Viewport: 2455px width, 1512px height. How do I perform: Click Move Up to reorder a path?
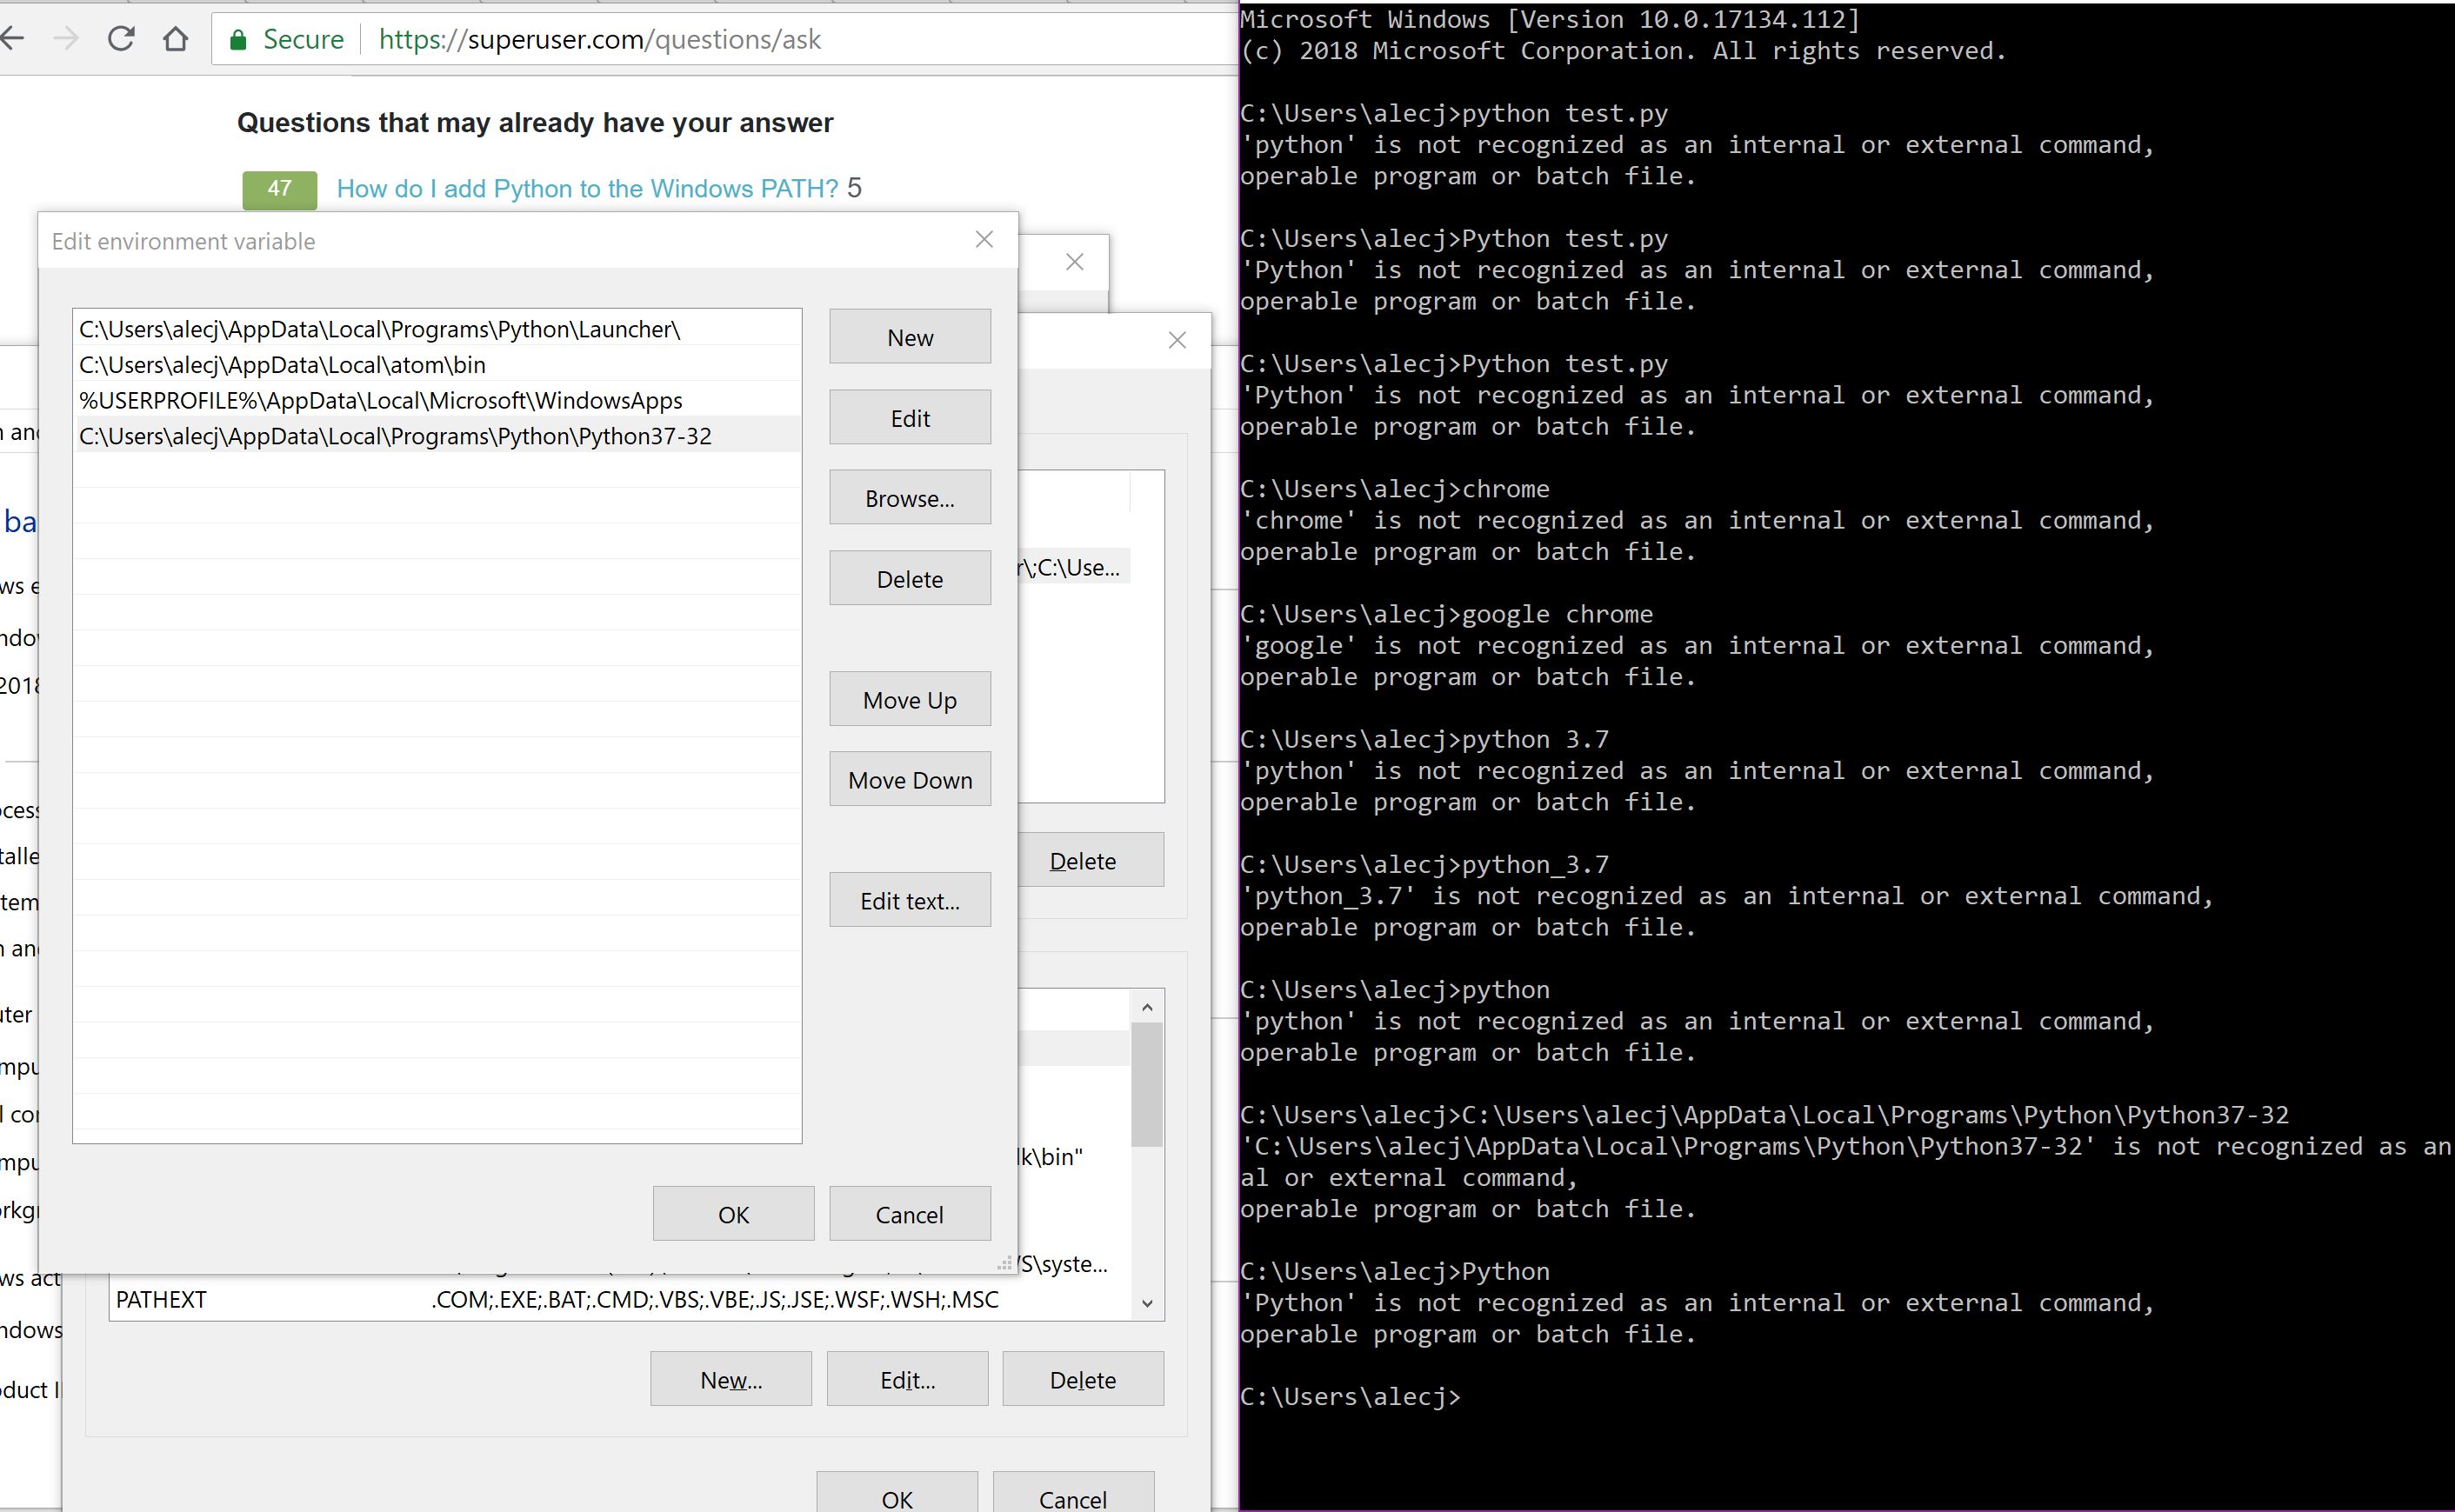pos(909,699)
